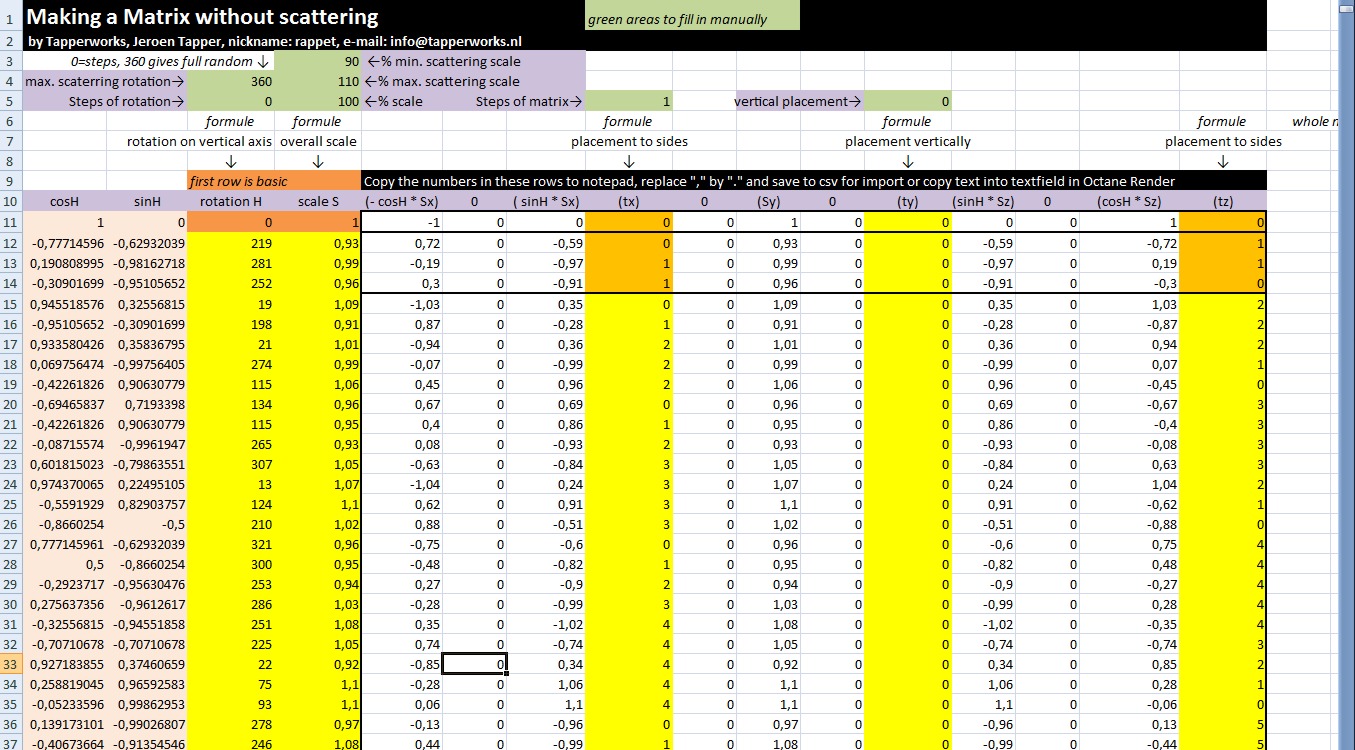Select the '(sinH * Sz)' heading cell
This screenshot has height=750, width=1355.
click(984, 201)
